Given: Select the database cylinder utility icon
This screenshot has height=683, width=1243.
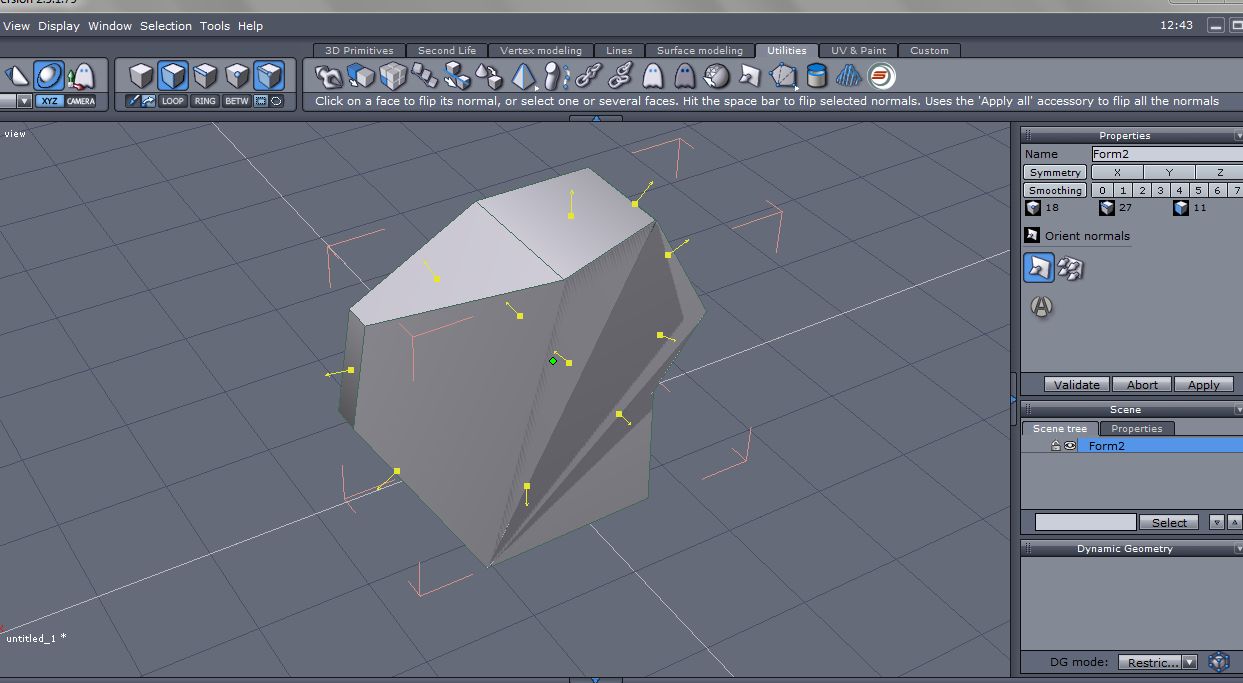Looking at the screenshot, I should [x=817, y=76].
